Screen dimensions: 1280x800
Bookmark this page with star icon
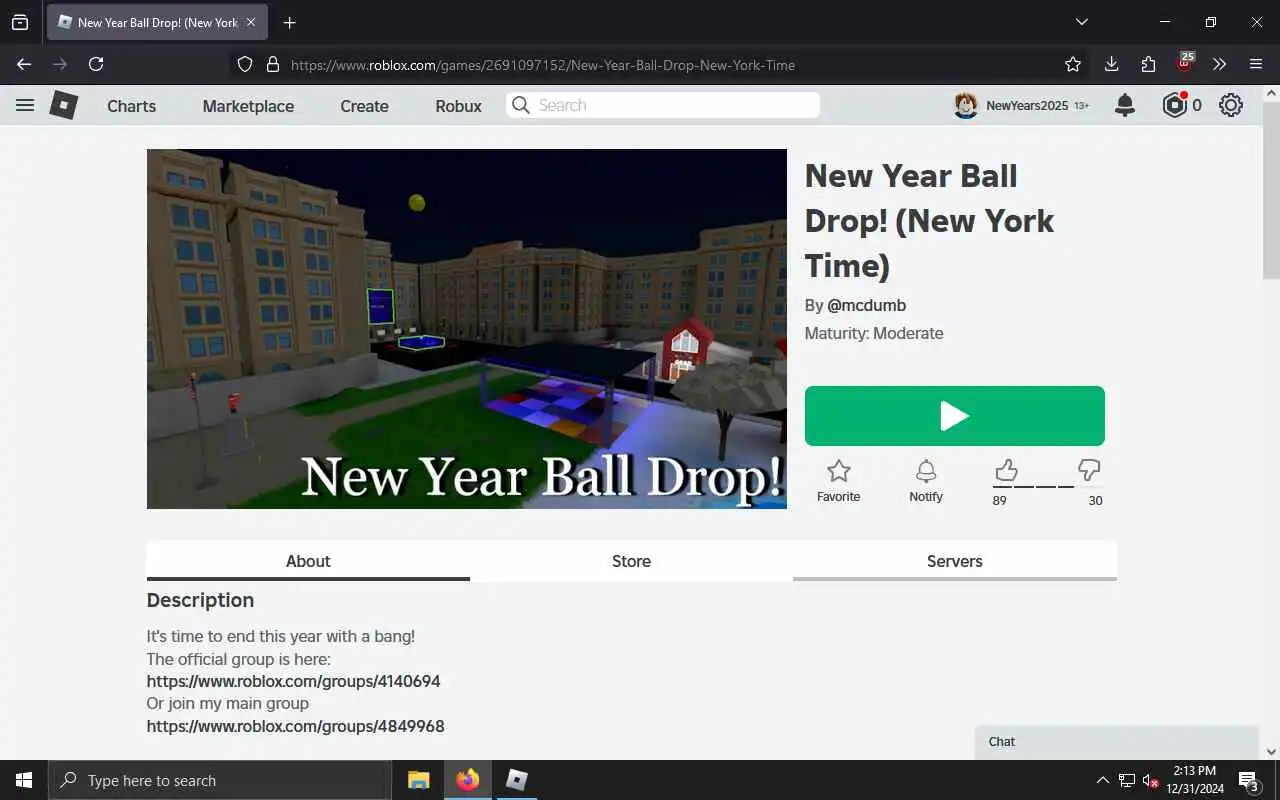coord(1073,64)
